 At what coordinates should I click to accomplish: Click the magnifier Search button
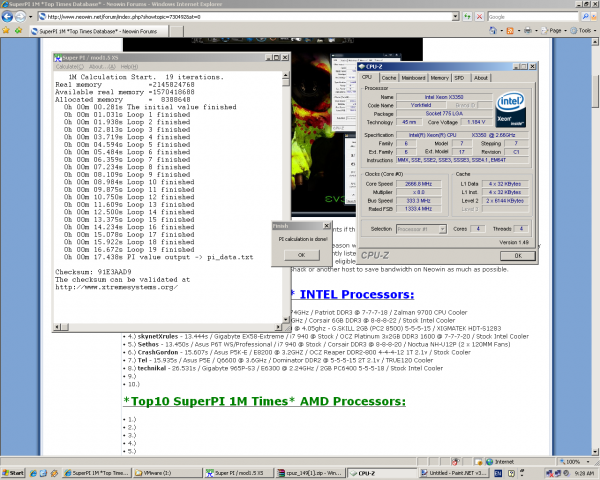tap(585, 16)
